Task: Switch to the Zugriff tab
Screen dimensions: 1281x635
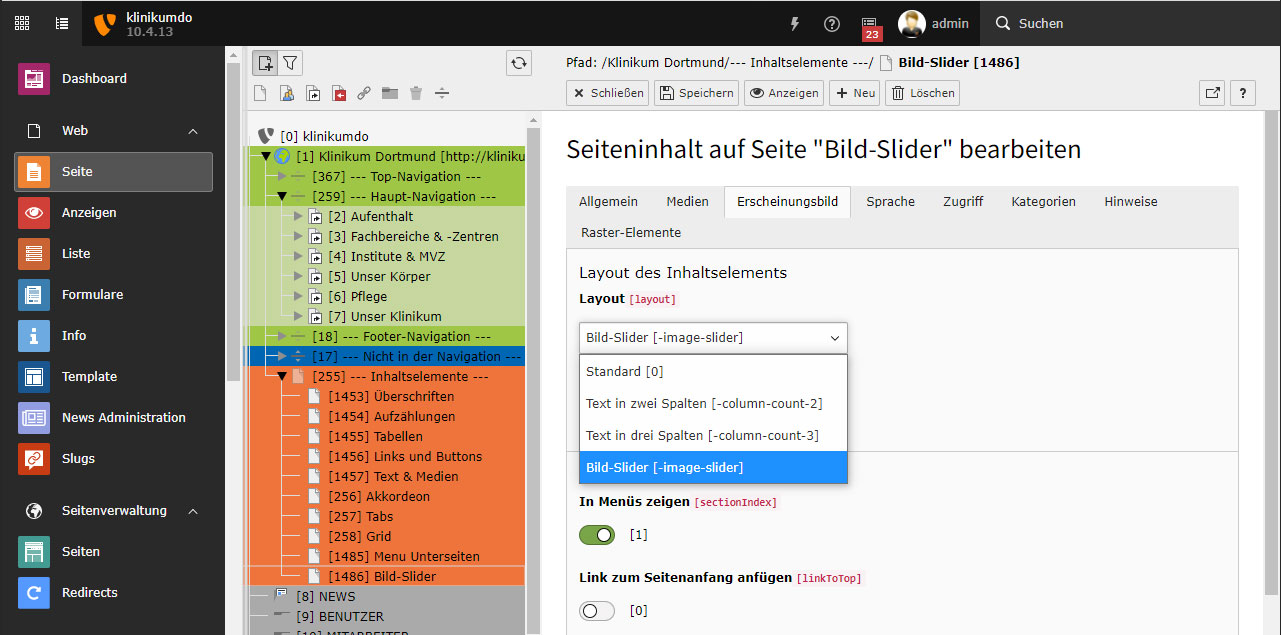Action: tap(963, 202)
